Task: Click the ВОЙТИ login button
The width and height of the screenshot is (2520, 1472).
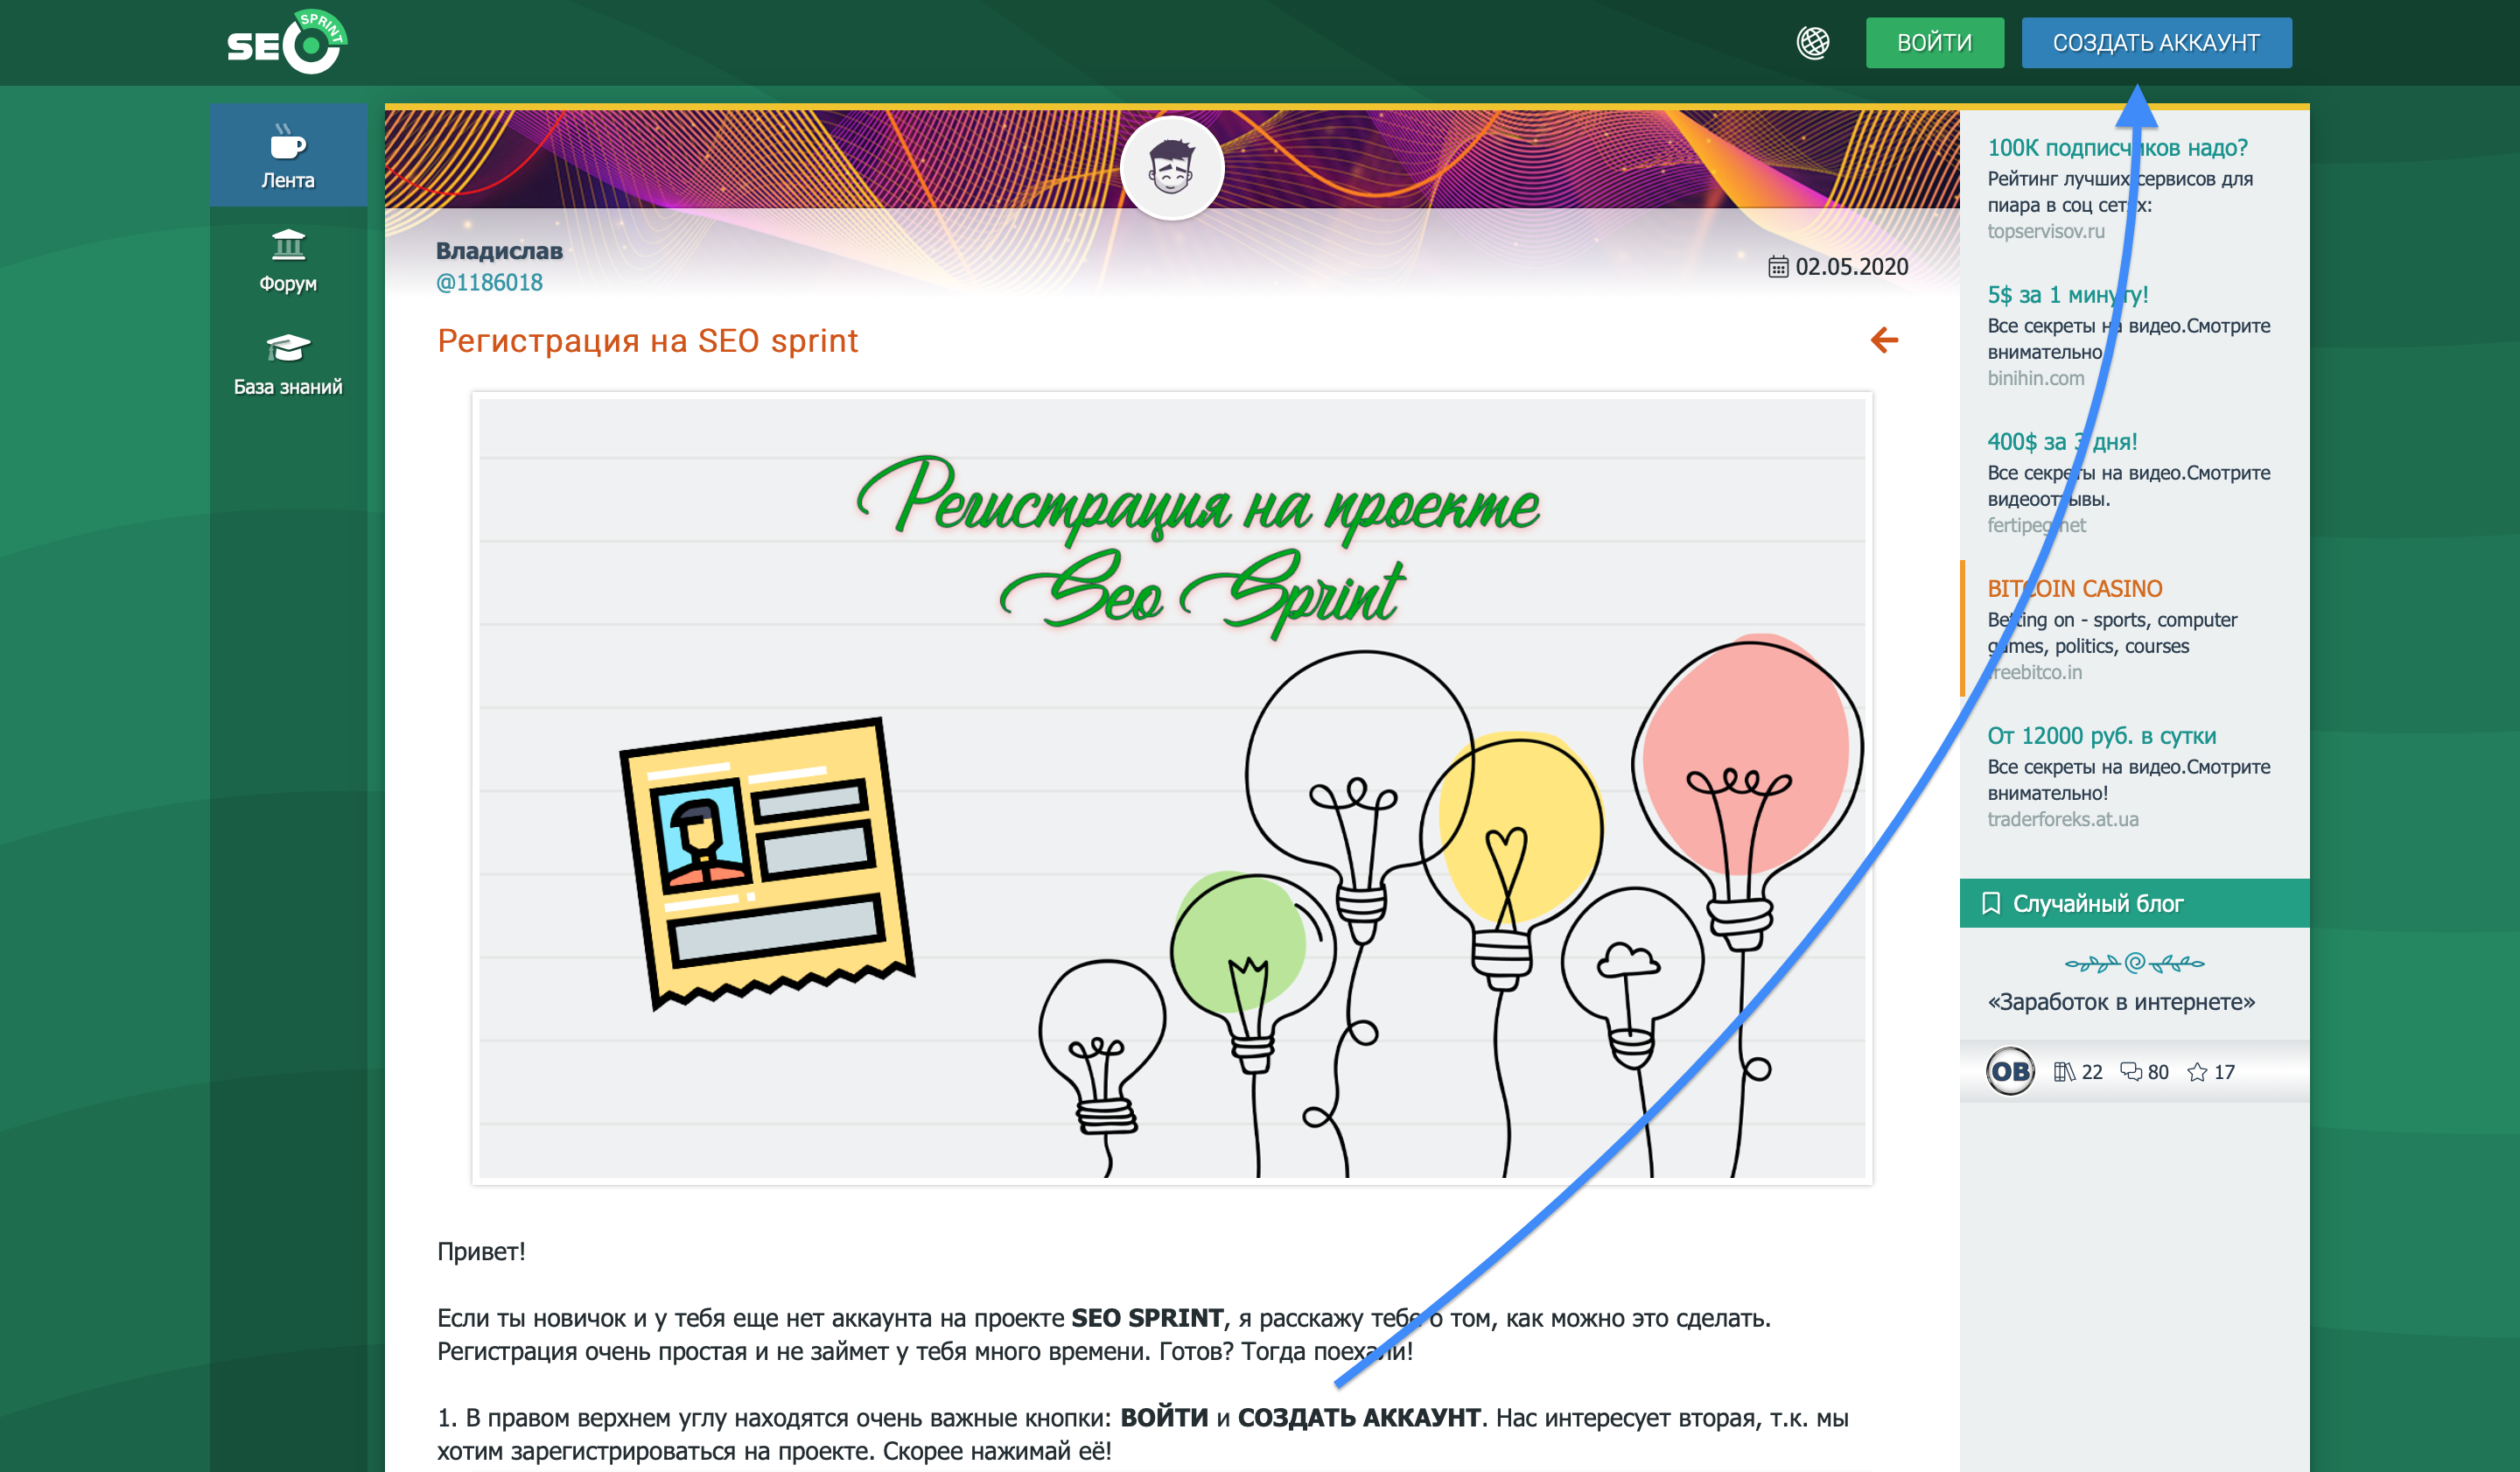Action: tap(1934, 43)
